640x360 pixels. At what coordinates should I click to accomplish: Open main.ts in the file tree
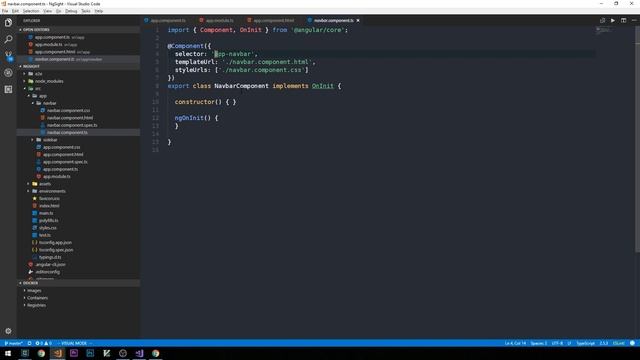tap(78, 213)
